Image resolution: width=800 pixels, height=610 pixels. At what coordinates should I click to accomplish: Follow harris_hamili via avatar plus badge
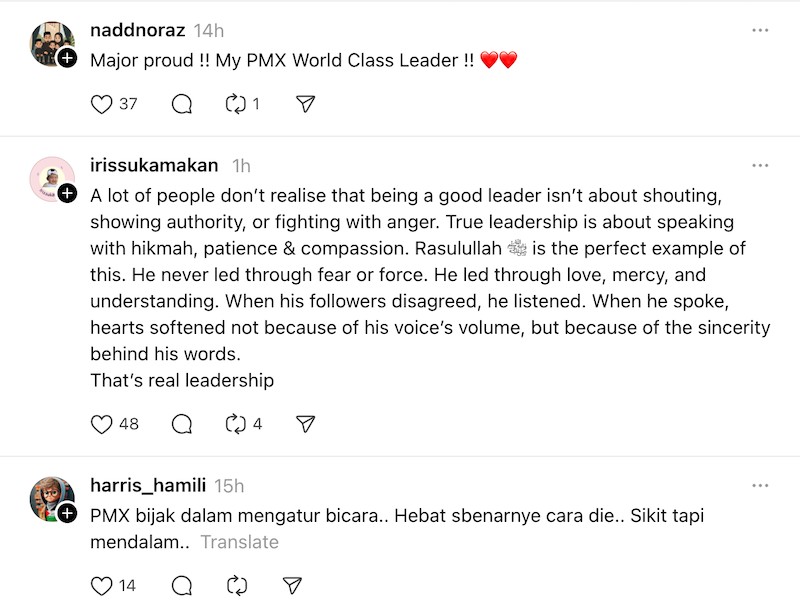[67, 514]
